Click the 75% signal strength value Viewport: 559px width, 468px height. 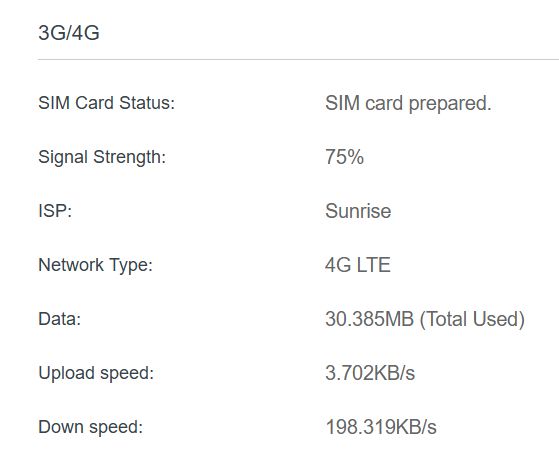click(x=344, y=157)
